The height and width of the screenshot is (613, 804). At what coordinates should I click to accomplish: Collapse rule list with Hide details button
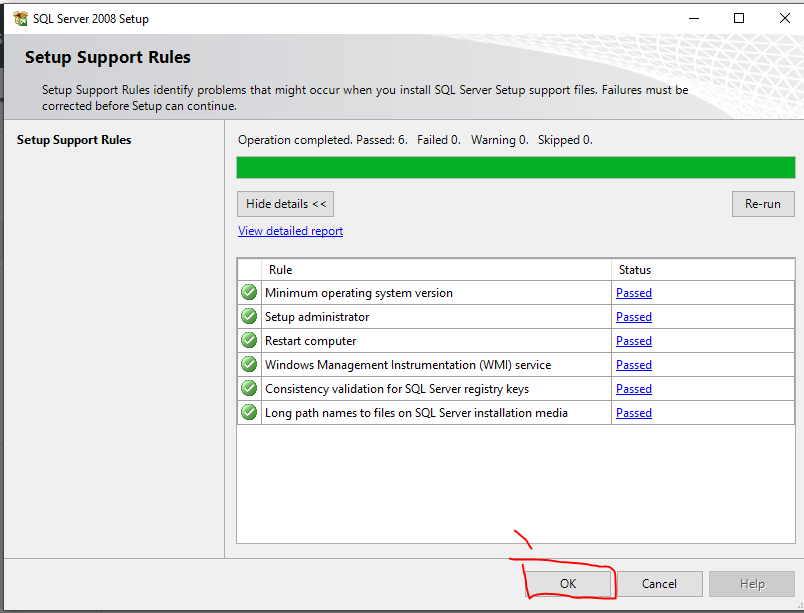point(286,204)
